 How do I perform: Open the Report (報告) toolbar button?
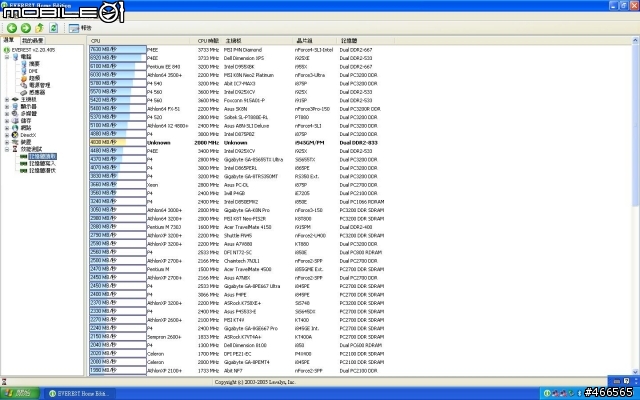click(x=80, y=28)
